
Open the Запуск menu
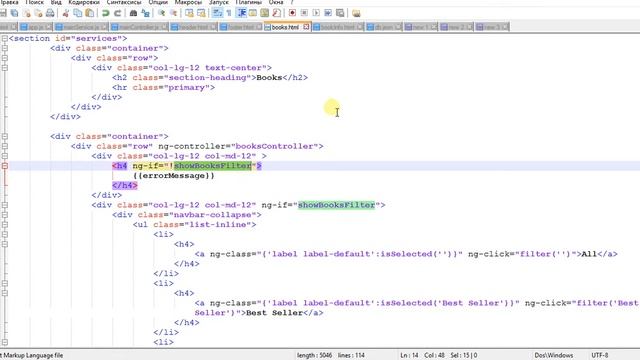point(218,2)
